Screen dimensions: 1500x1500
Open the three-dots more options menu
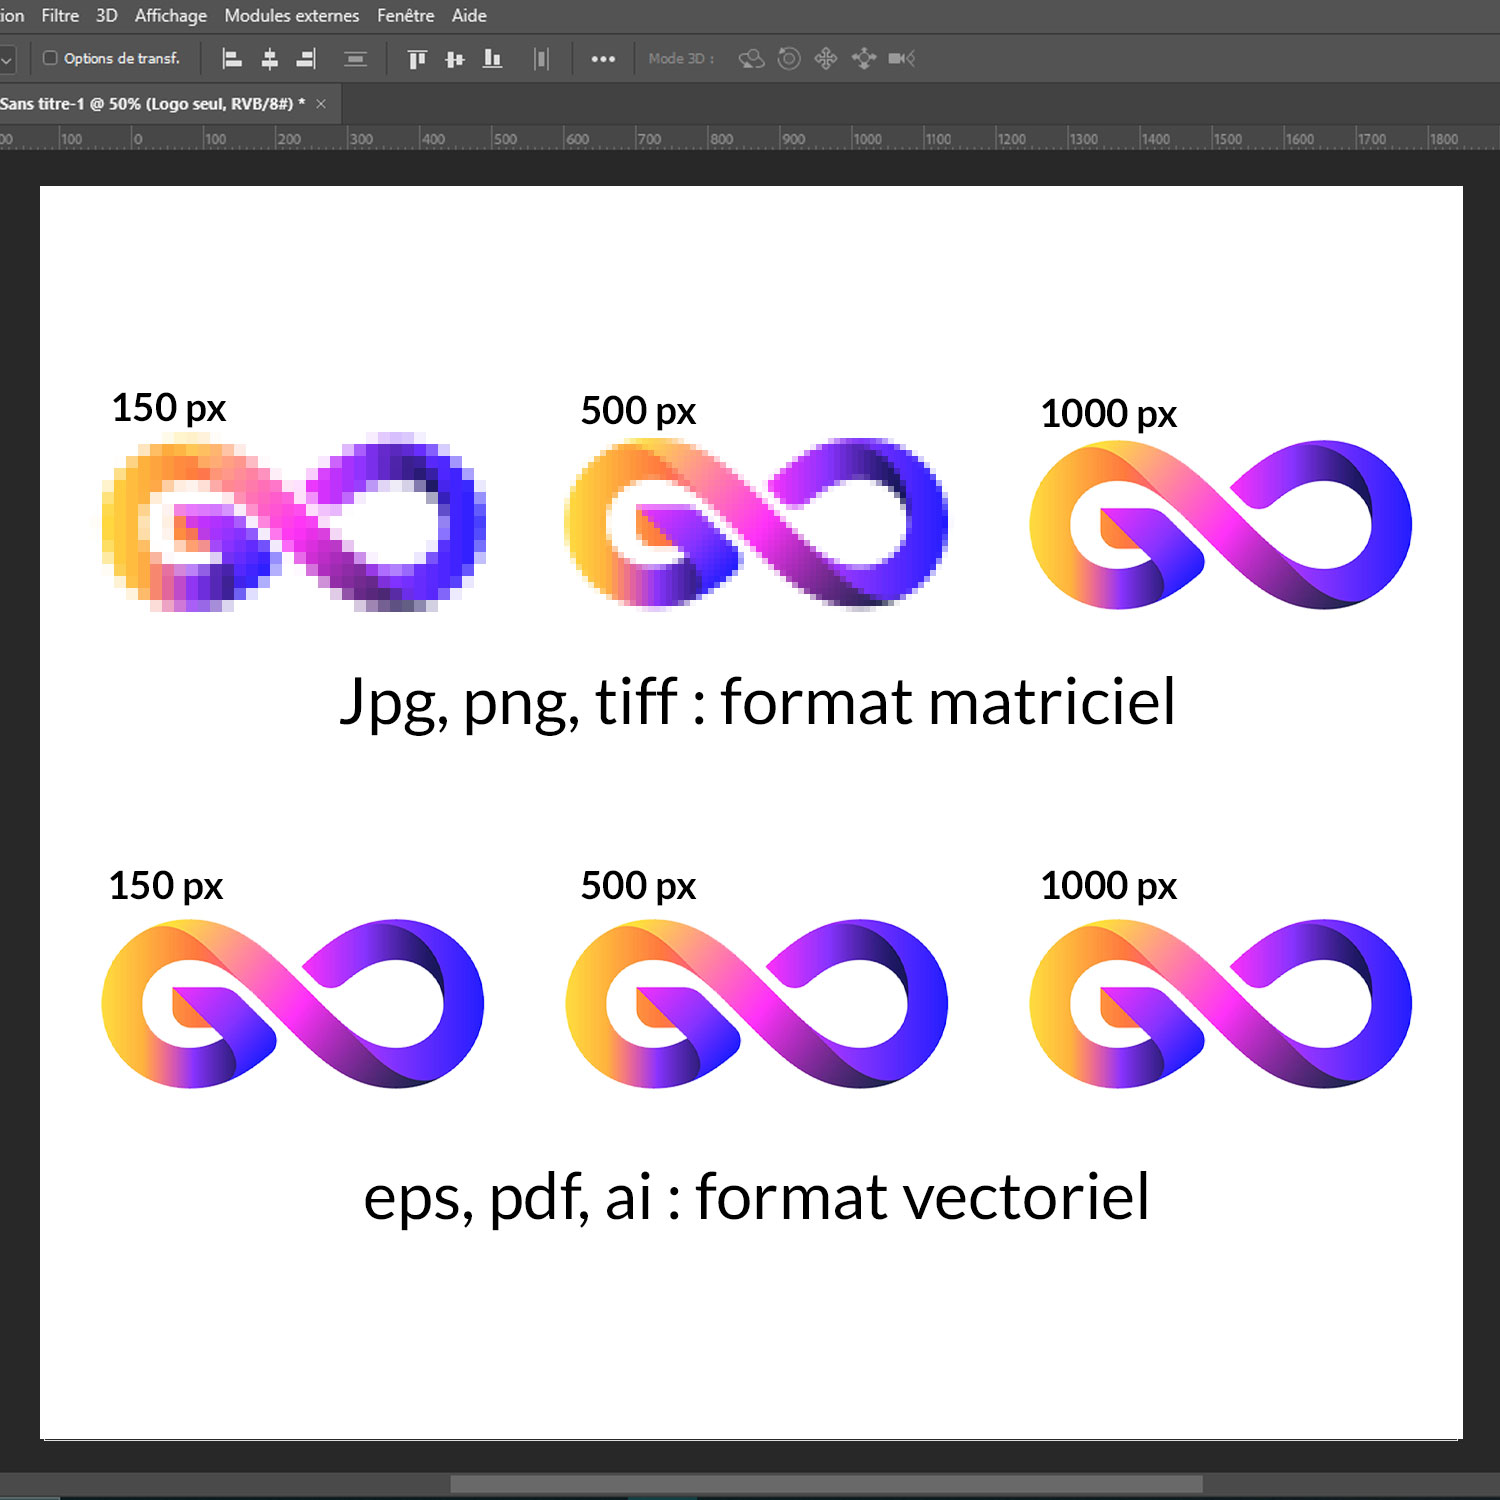coord(603,59)
